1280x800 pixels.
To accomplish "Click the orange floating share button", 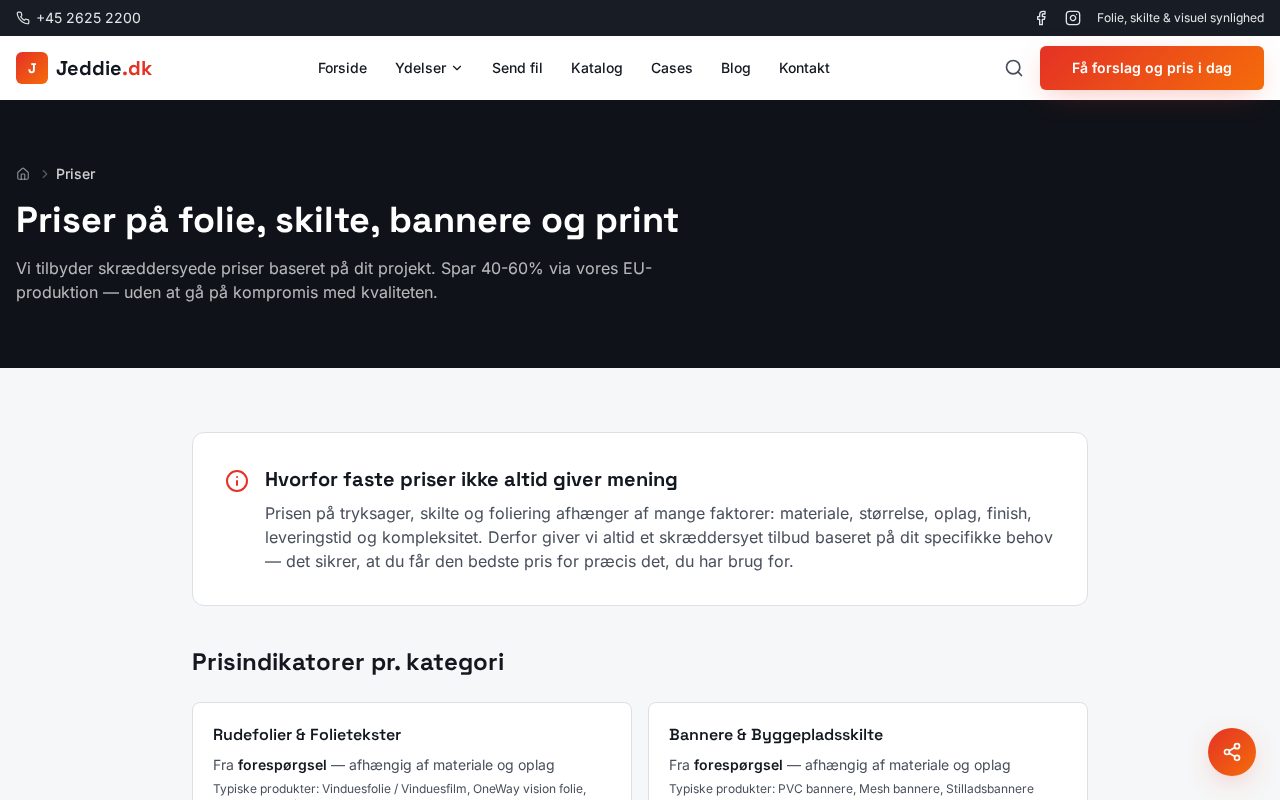I will point(1232,752).
